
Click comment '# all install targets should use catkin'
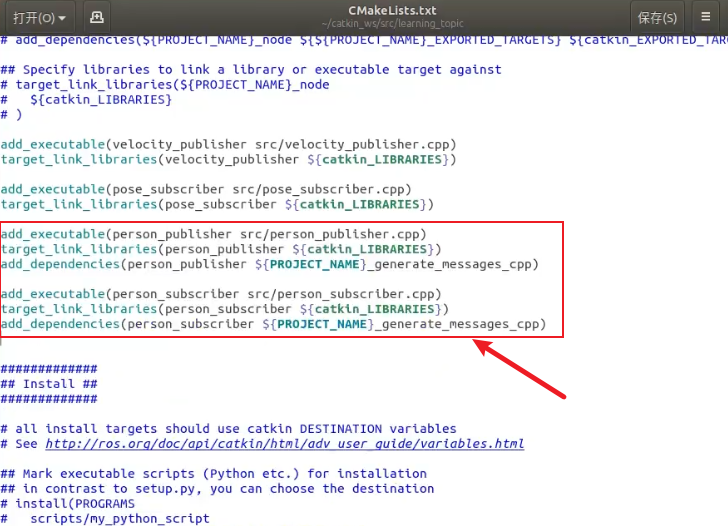[228, 429]
